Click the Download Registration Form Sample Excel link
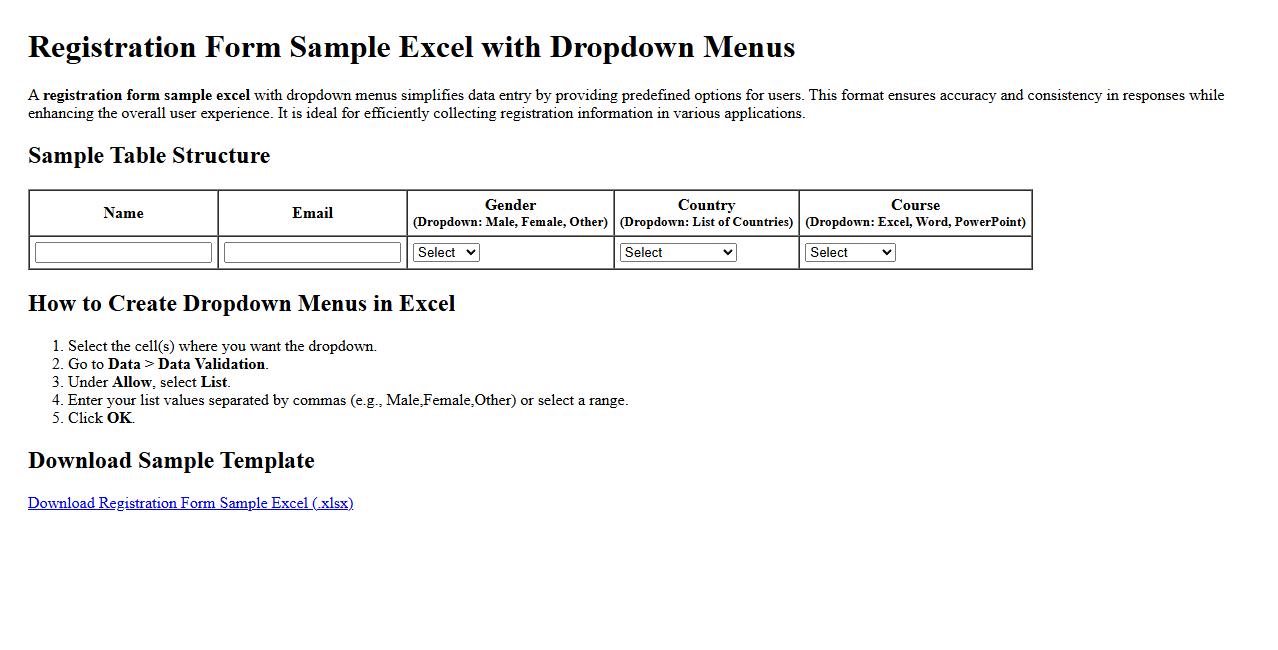Image resolution: width=1278 pixels, height=650 pixels. click(x=190, y=502)
